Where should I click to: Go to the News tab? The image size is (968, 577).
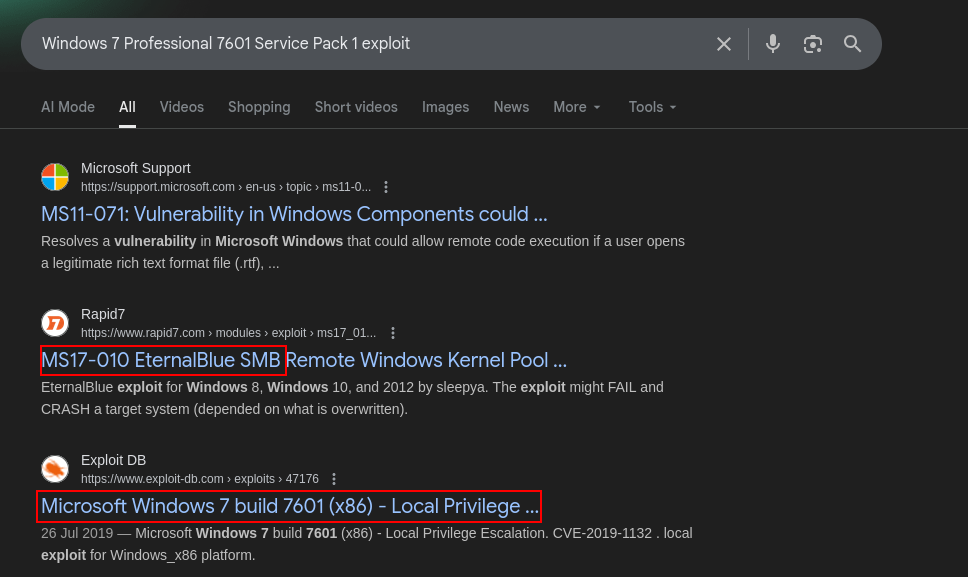click(511, 107)
